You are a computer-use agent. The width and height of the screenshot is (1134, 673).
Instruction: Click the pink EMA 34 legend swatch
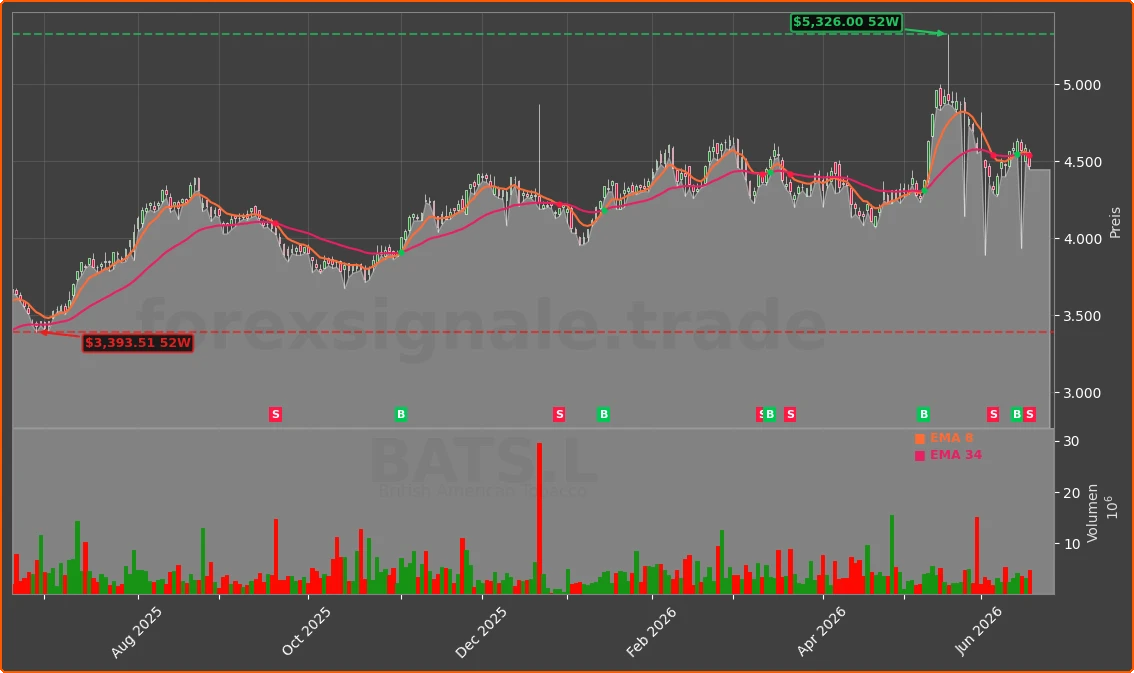920,455
